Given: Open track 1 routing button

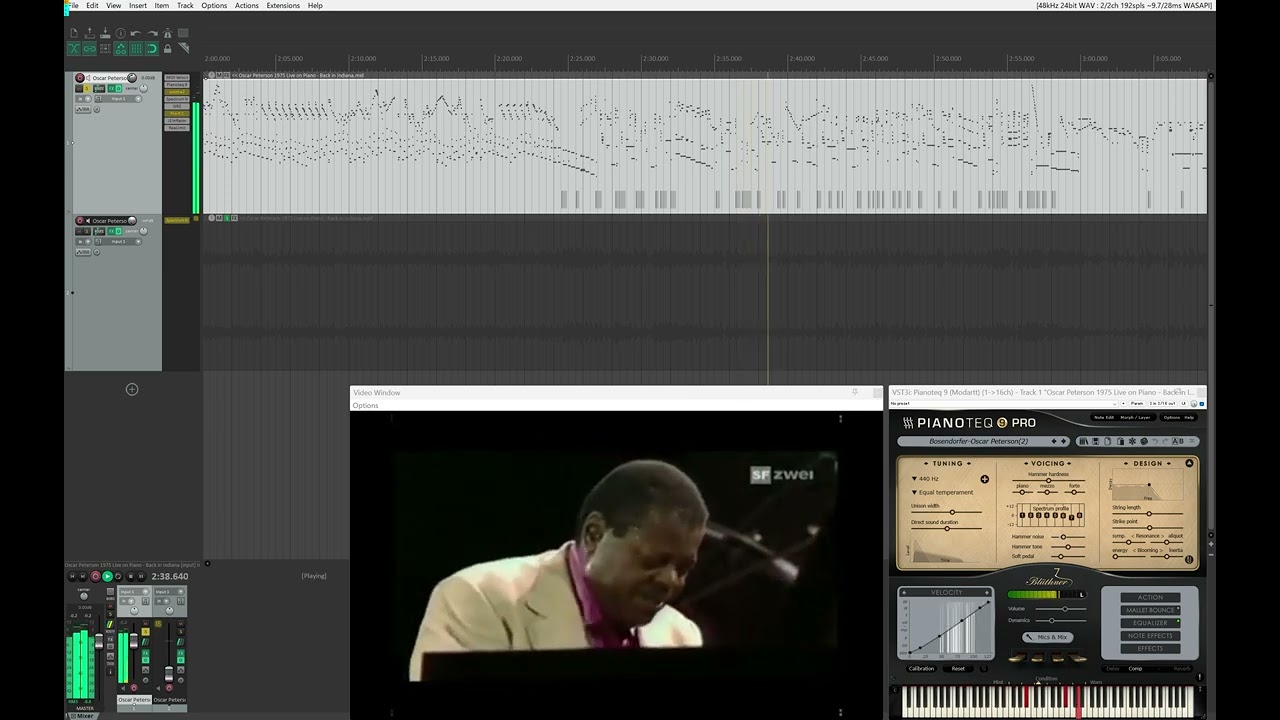Looking at the screenshot, I should tap(99, 88).
